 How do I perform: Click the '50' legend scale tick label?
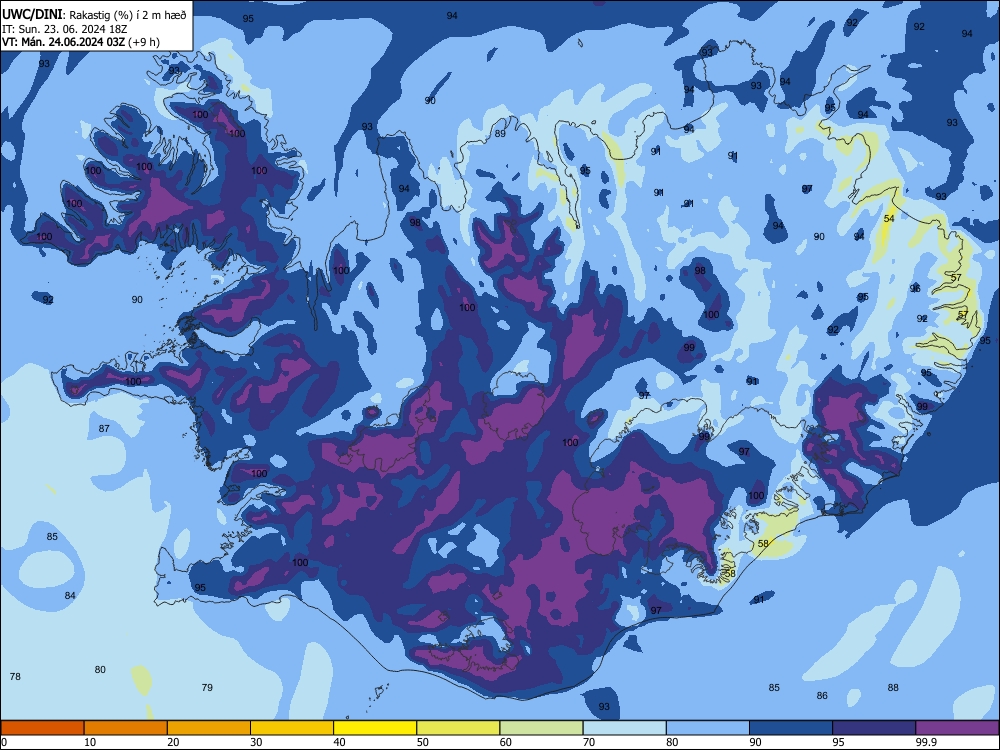click(x=423, y=742)
